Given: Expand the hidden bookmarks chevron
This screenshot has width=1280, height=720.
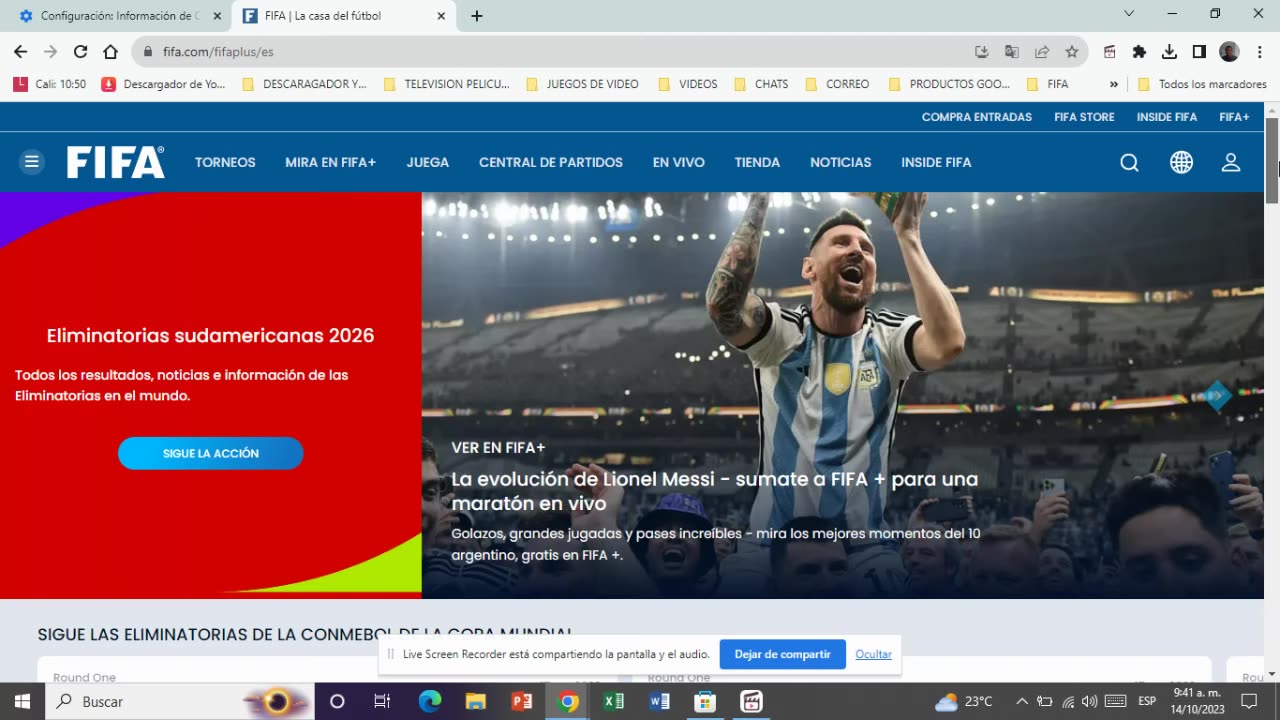Looking at the screenshot, I should 1114,84.
